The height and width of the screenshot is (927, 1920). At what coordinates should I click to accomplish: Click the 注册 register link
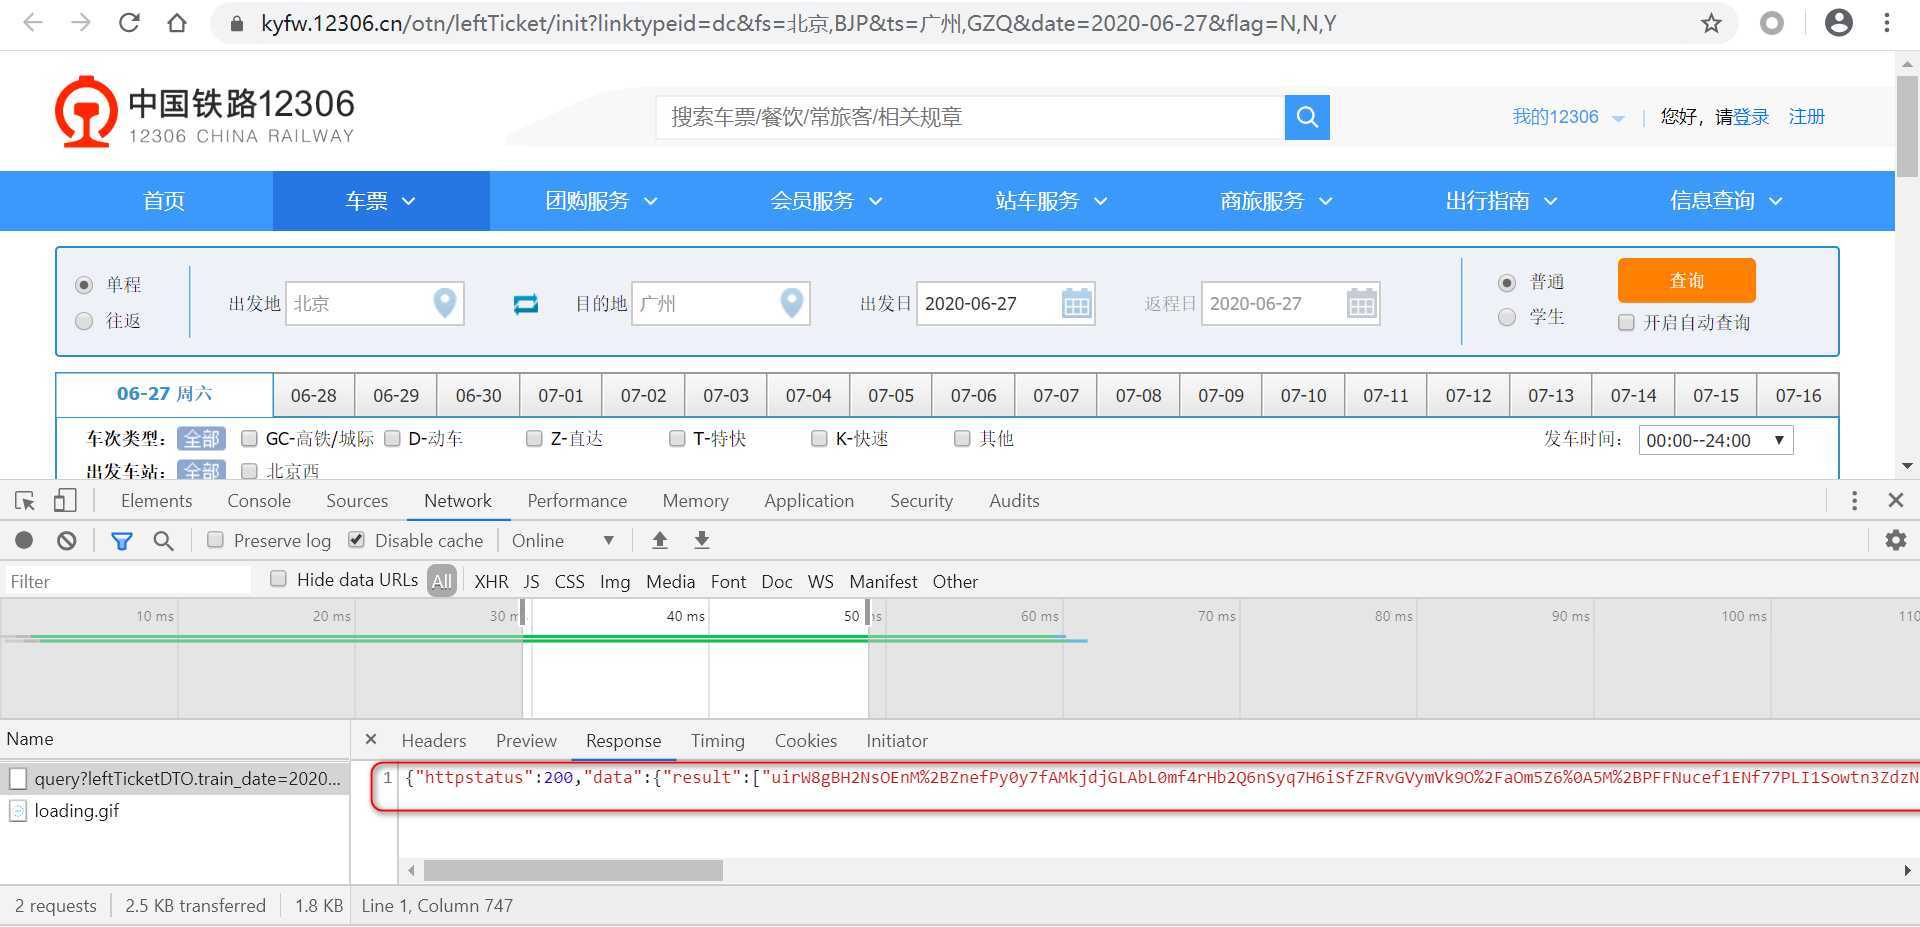(x=1806, y=117)
